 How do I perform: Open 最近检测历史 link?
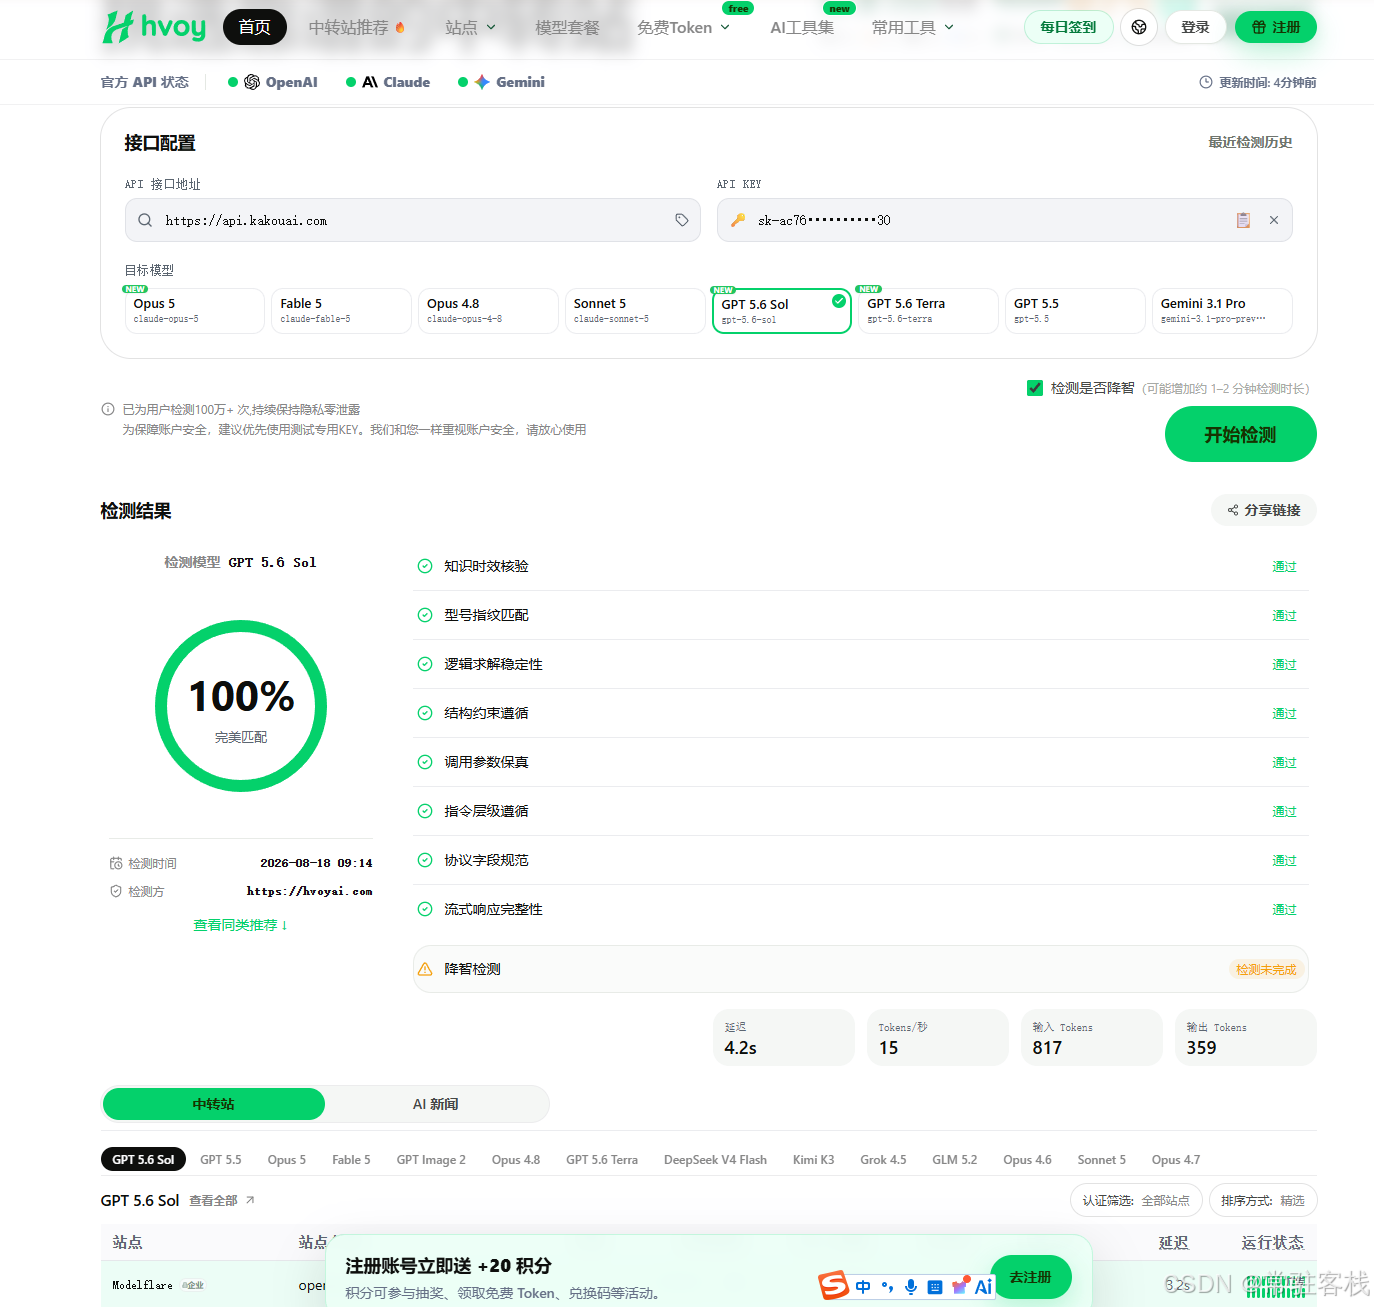(x=1250, y=142)
